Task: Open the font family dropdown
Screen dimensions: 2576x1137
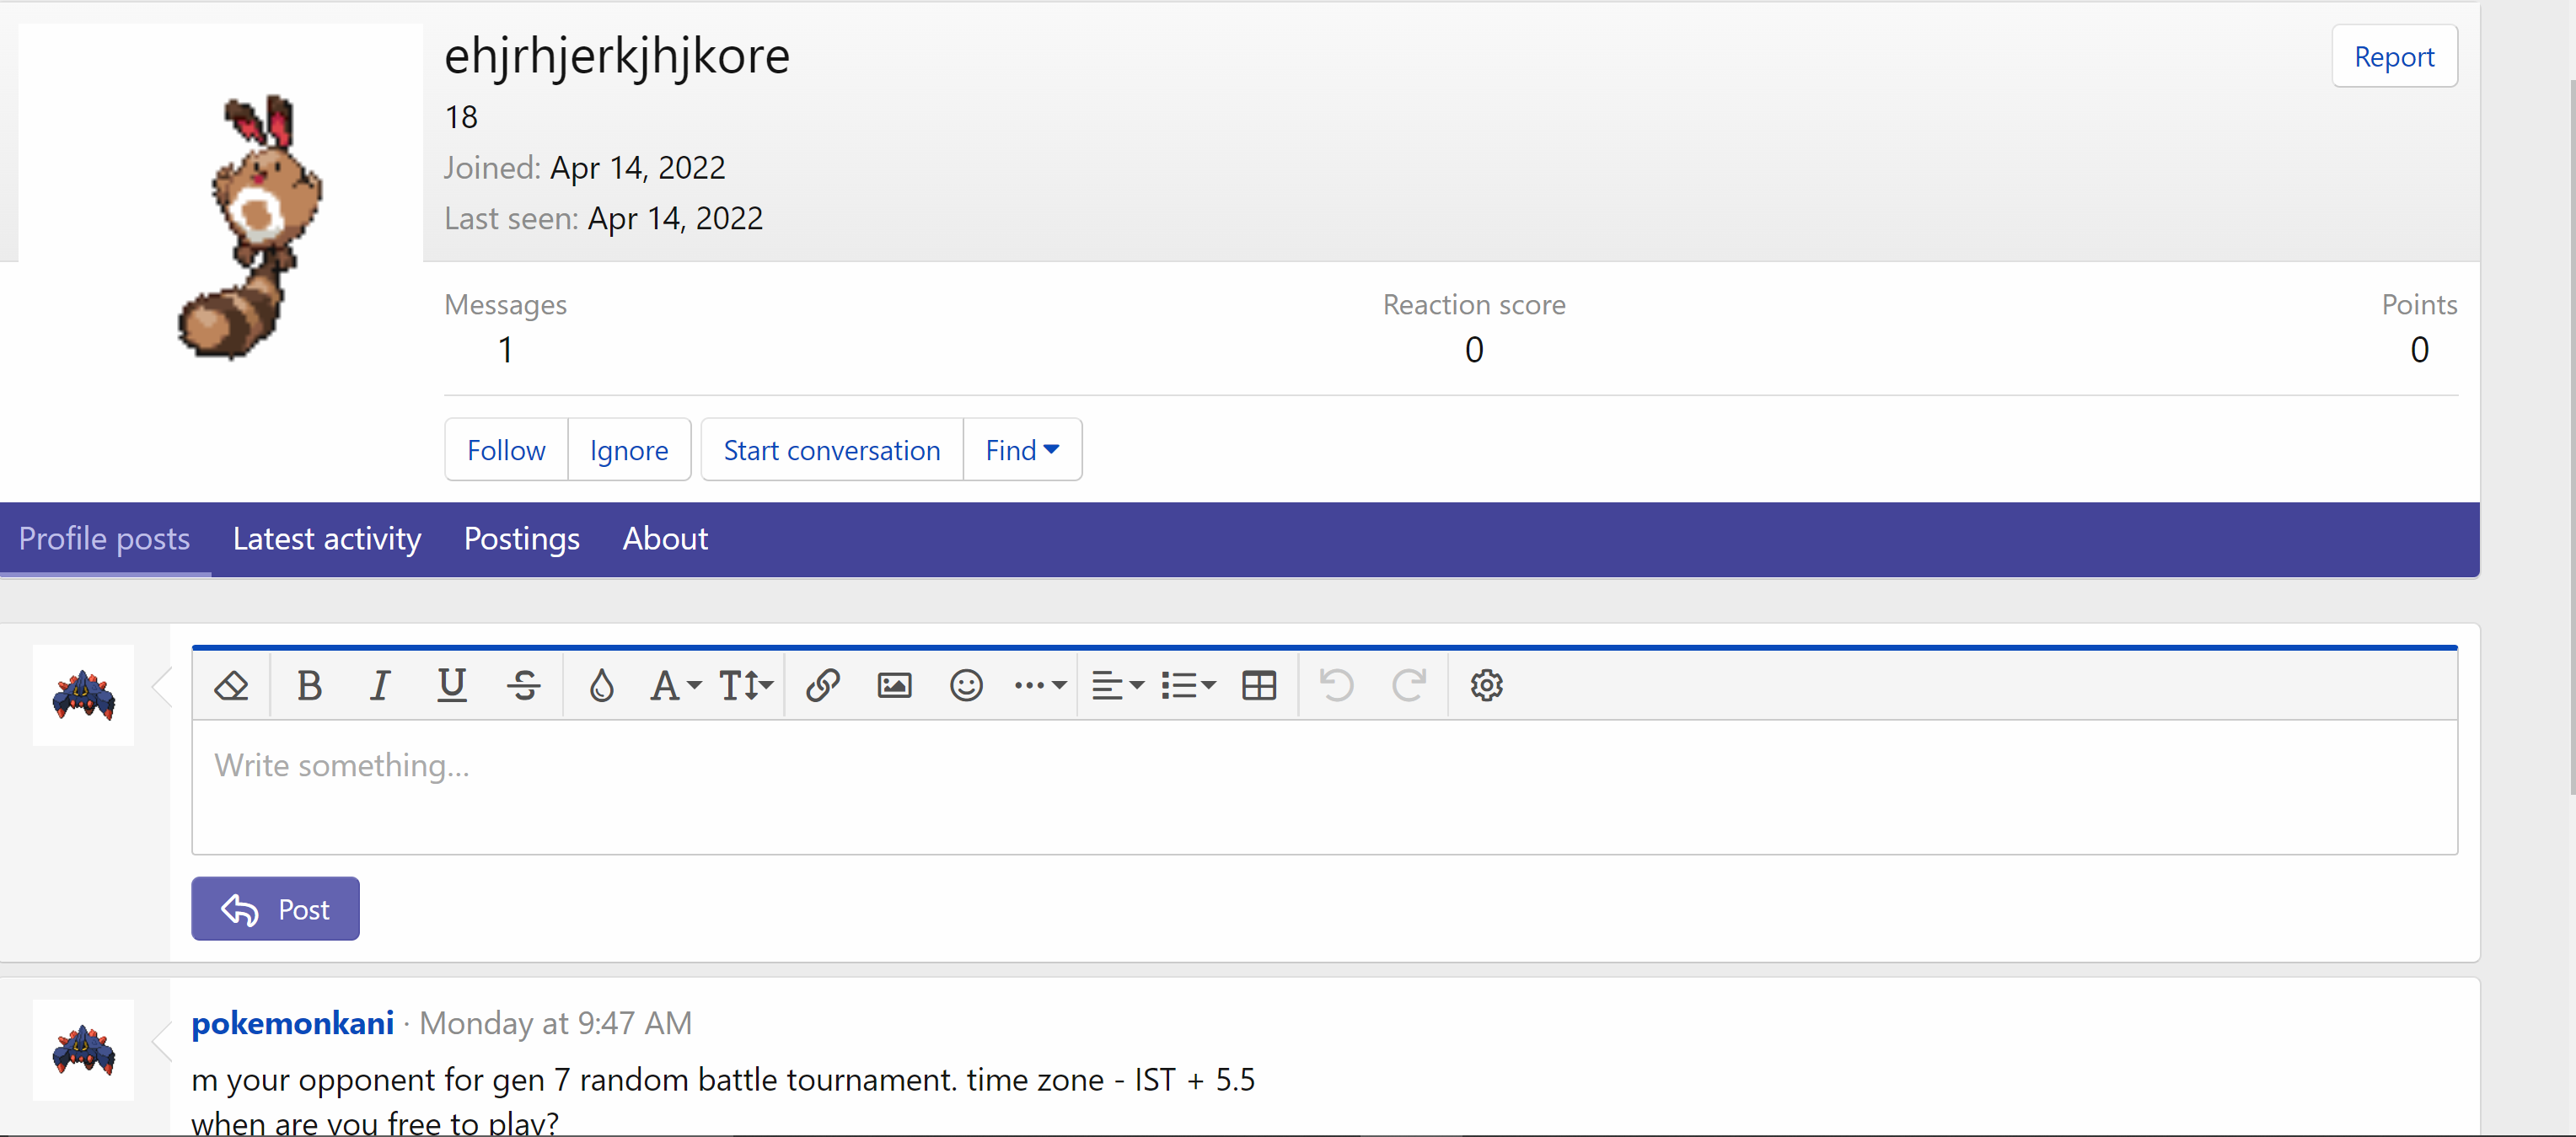Action: click(x=675, y=686)
